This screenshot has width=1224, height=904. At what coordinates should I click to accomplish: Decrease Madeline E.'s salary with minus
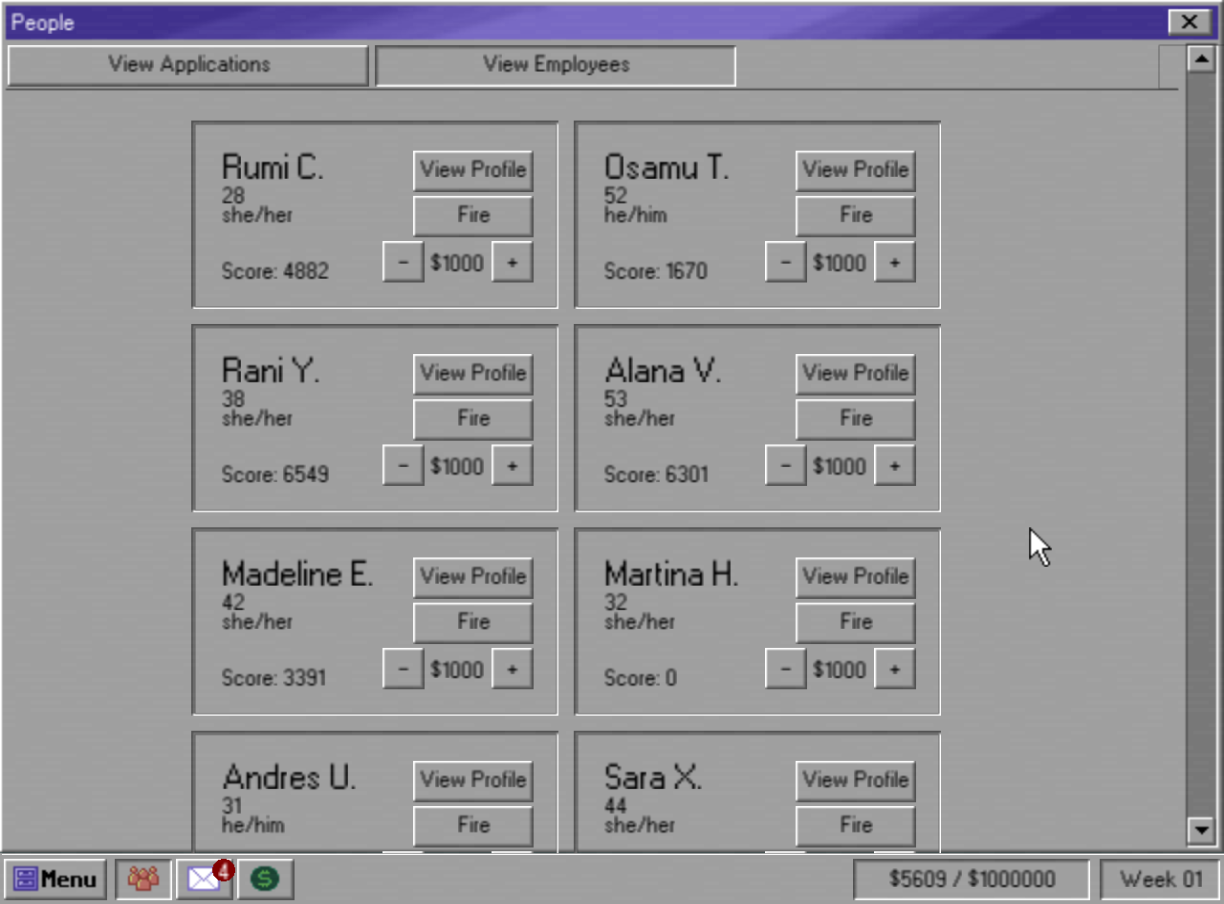click(403, 669)
